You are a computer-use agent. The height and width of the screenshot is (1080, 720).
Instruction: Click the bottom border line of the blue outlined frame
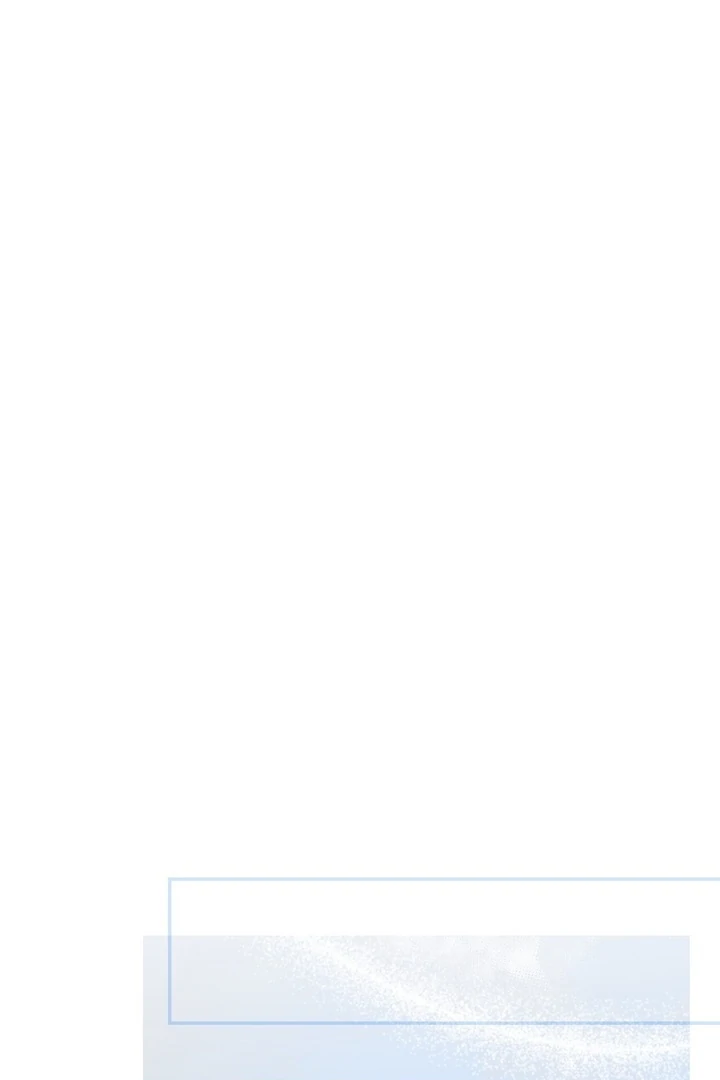tap(444, 1023)
